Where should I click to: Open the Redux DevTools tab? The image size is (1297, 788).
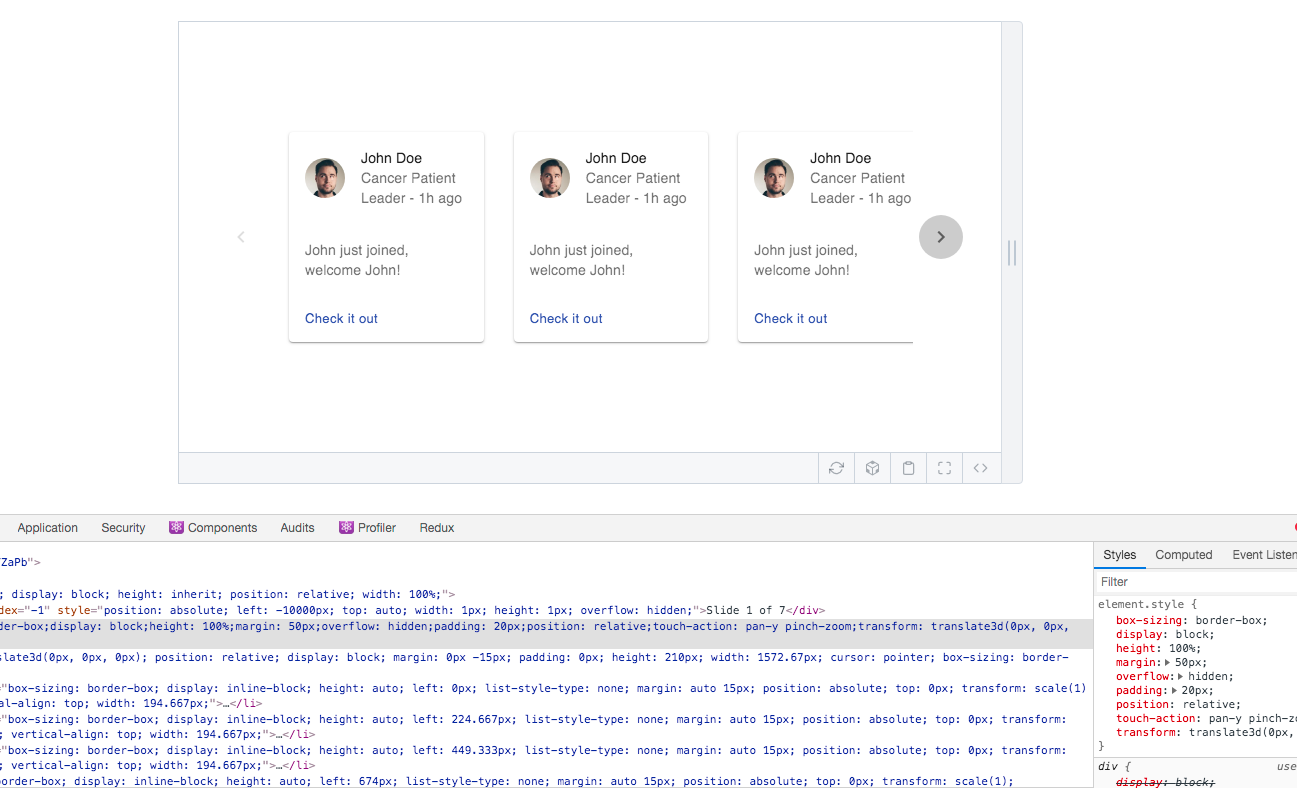(x=436, y=527)
